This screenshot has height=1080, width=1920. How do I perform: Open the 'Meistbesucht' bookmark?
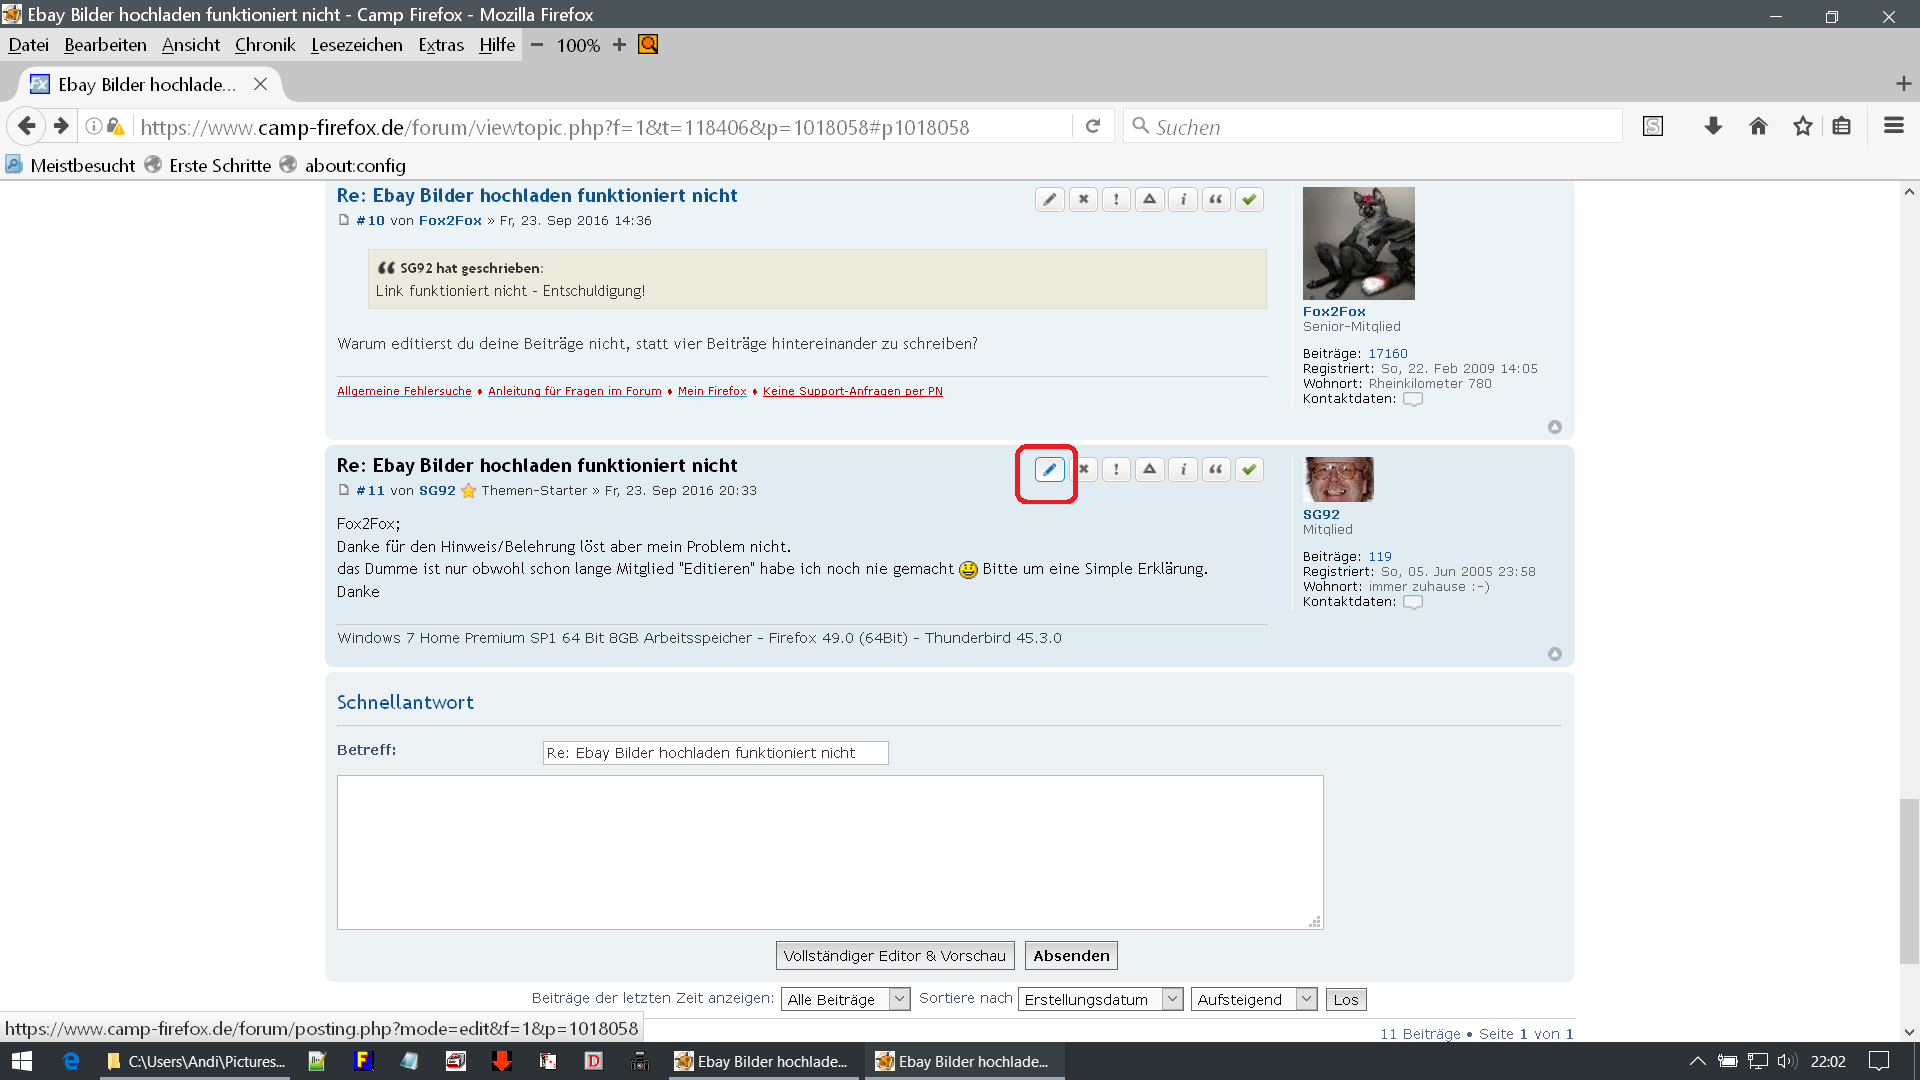point(70,165)
